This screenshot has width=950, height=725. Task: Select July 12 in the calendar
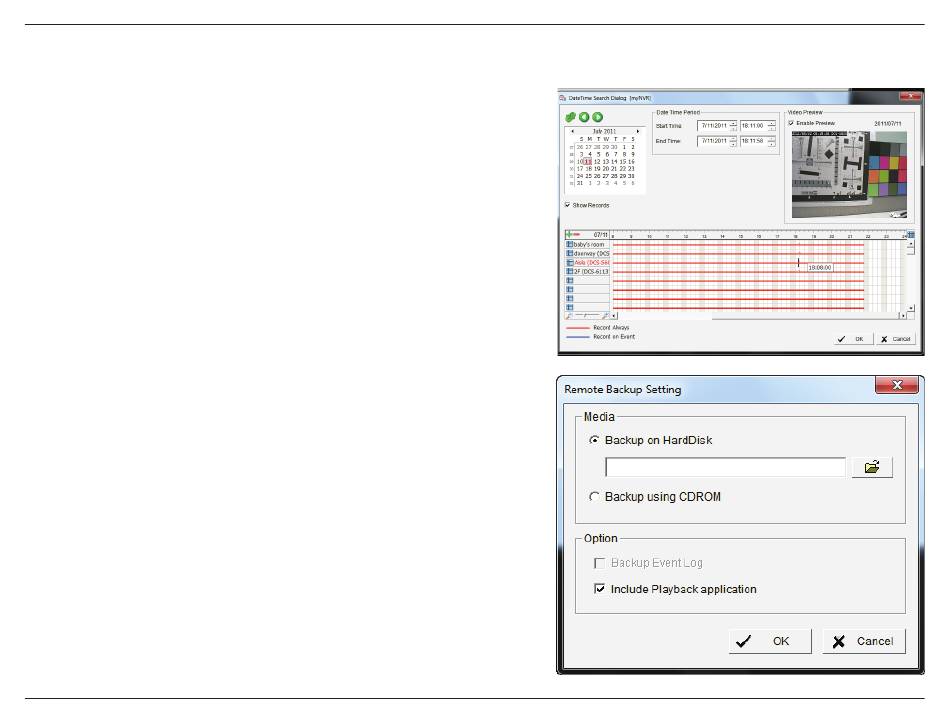click(597, 160)
